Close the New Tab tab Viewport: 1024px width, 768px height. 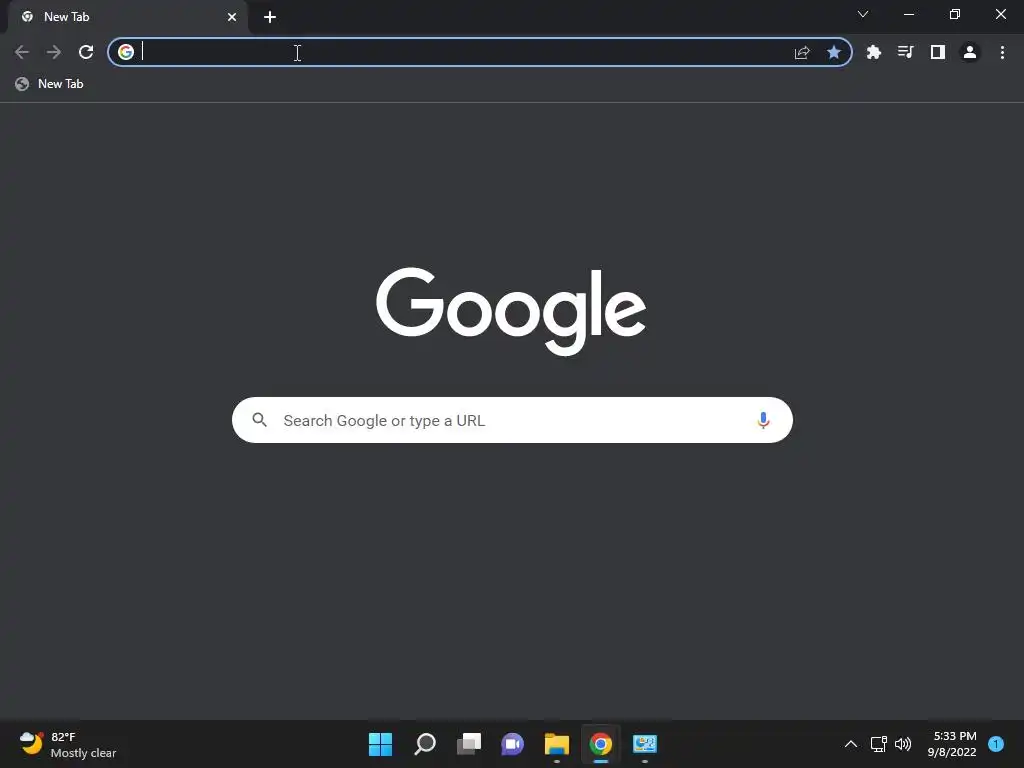pos(232,17)
